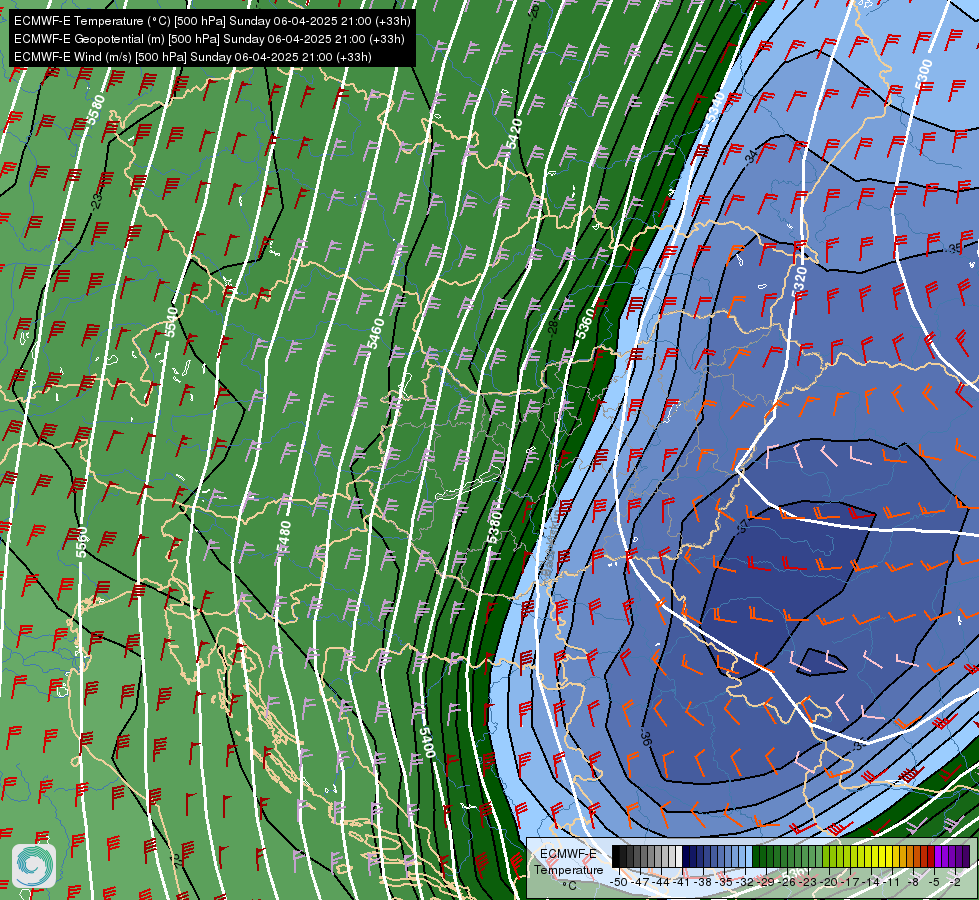Image resolution: width=979 pixels, height=900 pixels.
Task: Click the 5480 geopotential contour label
Action: (284, 537)
